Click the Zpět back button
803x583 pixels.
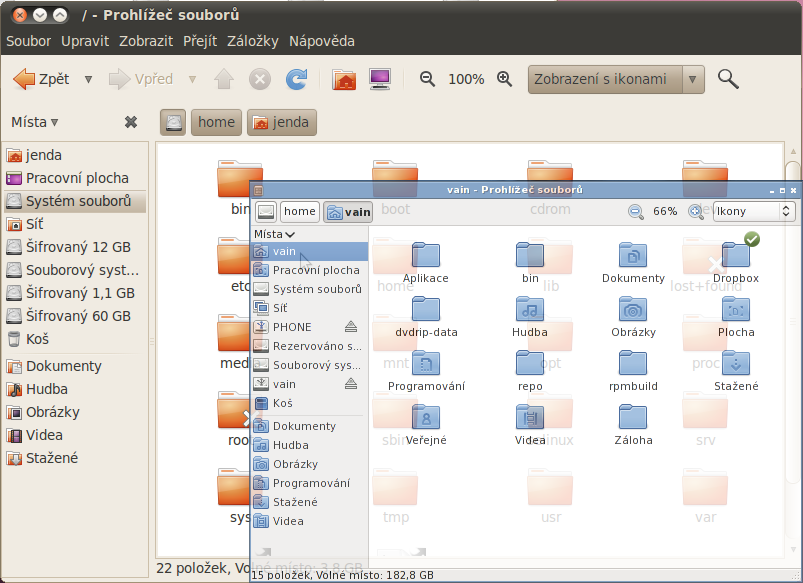click(x=41, y=80)
